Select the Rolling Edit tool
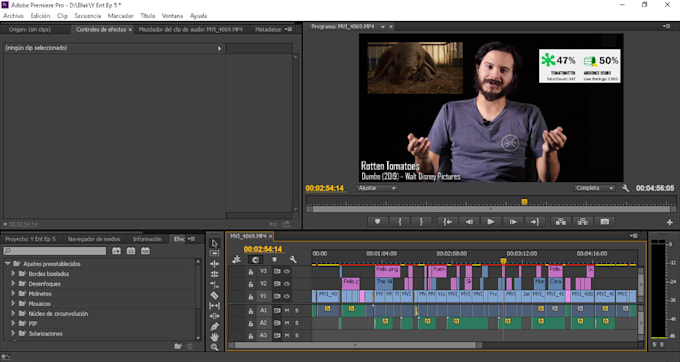Viewport: 680px width, 362px height. pos(214,274)
